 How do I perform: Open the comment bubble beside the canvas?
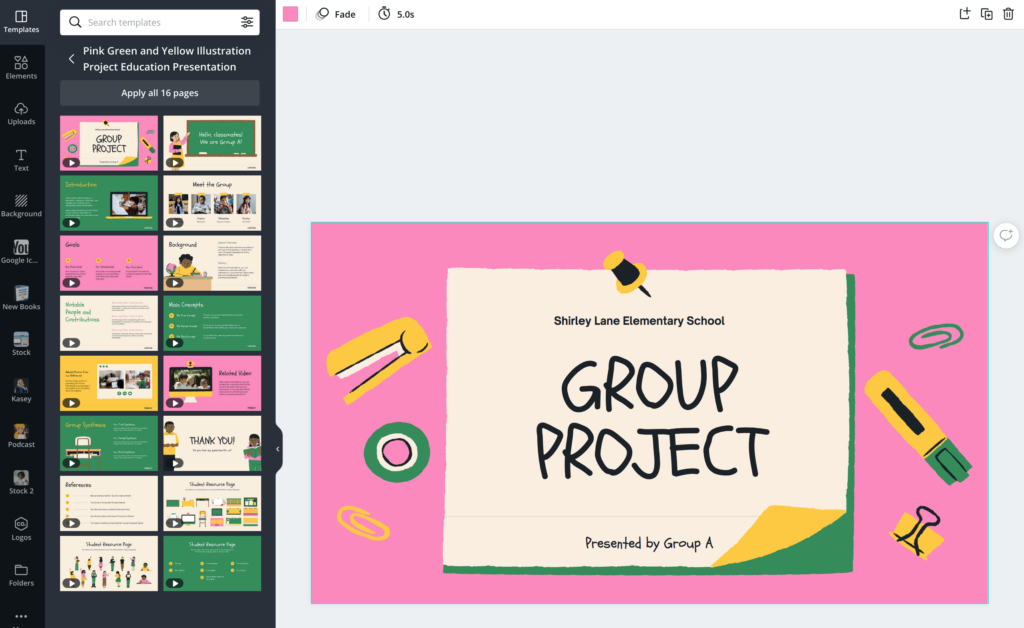click(1005, 235)
